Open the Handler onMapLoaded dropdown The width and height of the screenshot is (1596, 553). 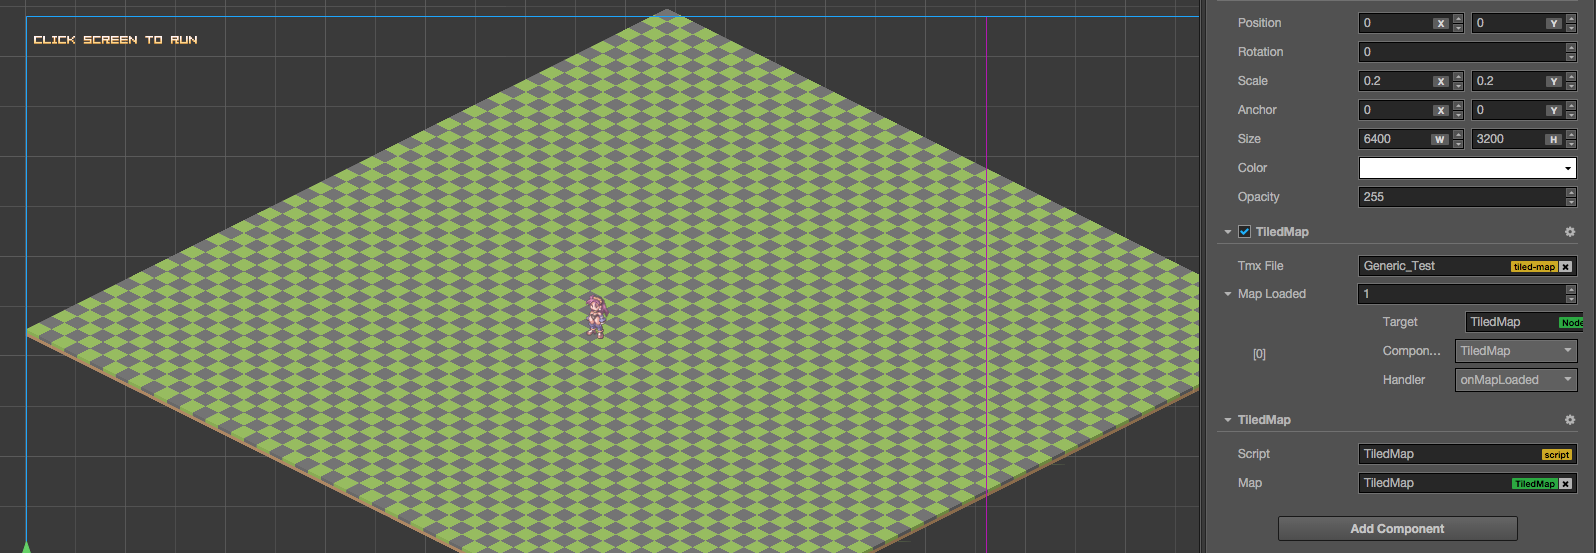click(x=1516, y=380)
